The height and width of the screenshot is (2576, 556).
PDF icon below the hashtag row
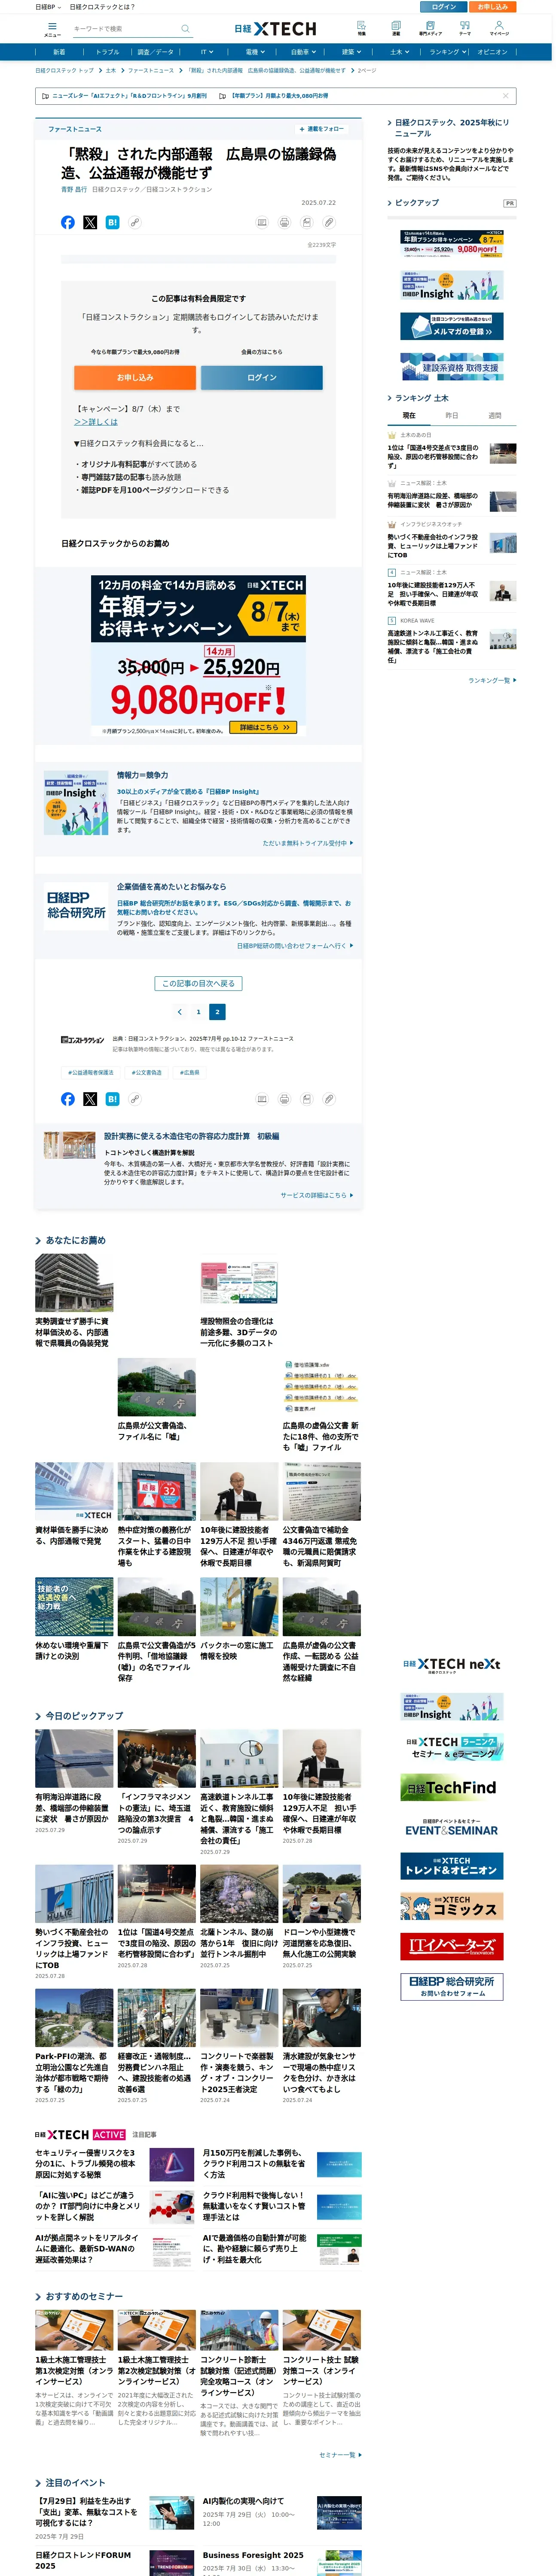pyautogui.click(x=306, y=1099)
